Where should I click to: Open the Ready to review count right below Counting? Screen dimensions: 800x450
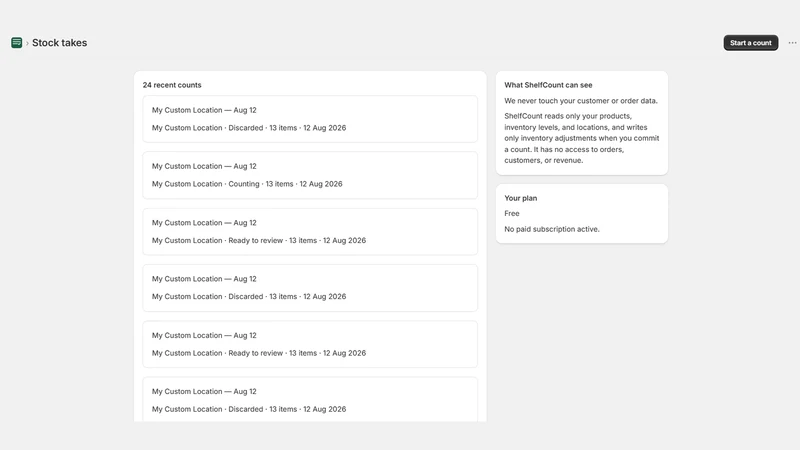(x=310, y=232)
